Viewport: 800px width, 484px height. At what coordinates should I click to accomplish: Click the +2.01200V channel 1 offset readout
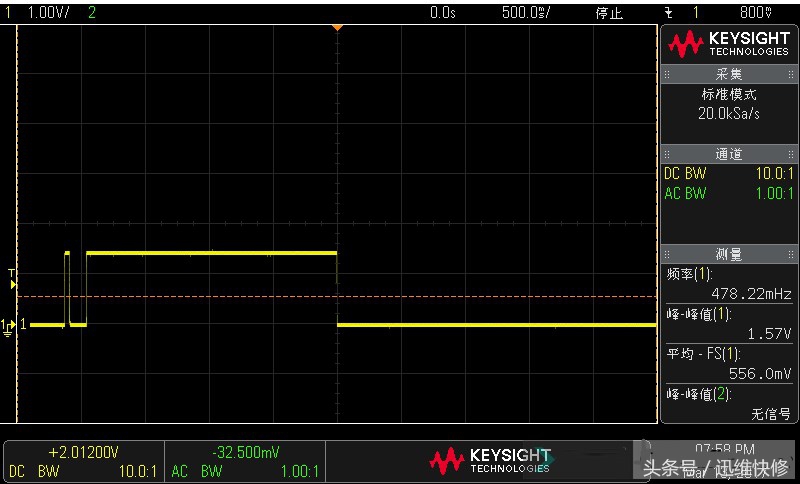pos(84,453)
